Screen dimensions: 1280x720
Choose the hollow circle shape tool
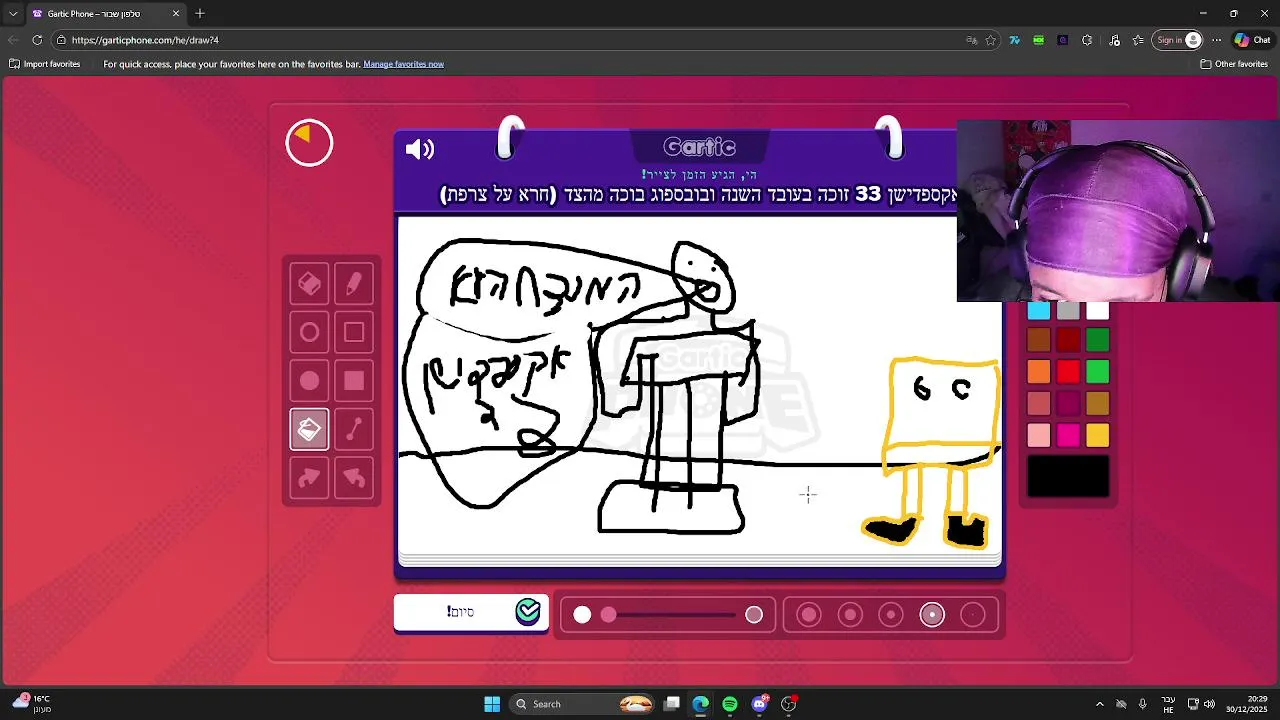coord(309,332)
